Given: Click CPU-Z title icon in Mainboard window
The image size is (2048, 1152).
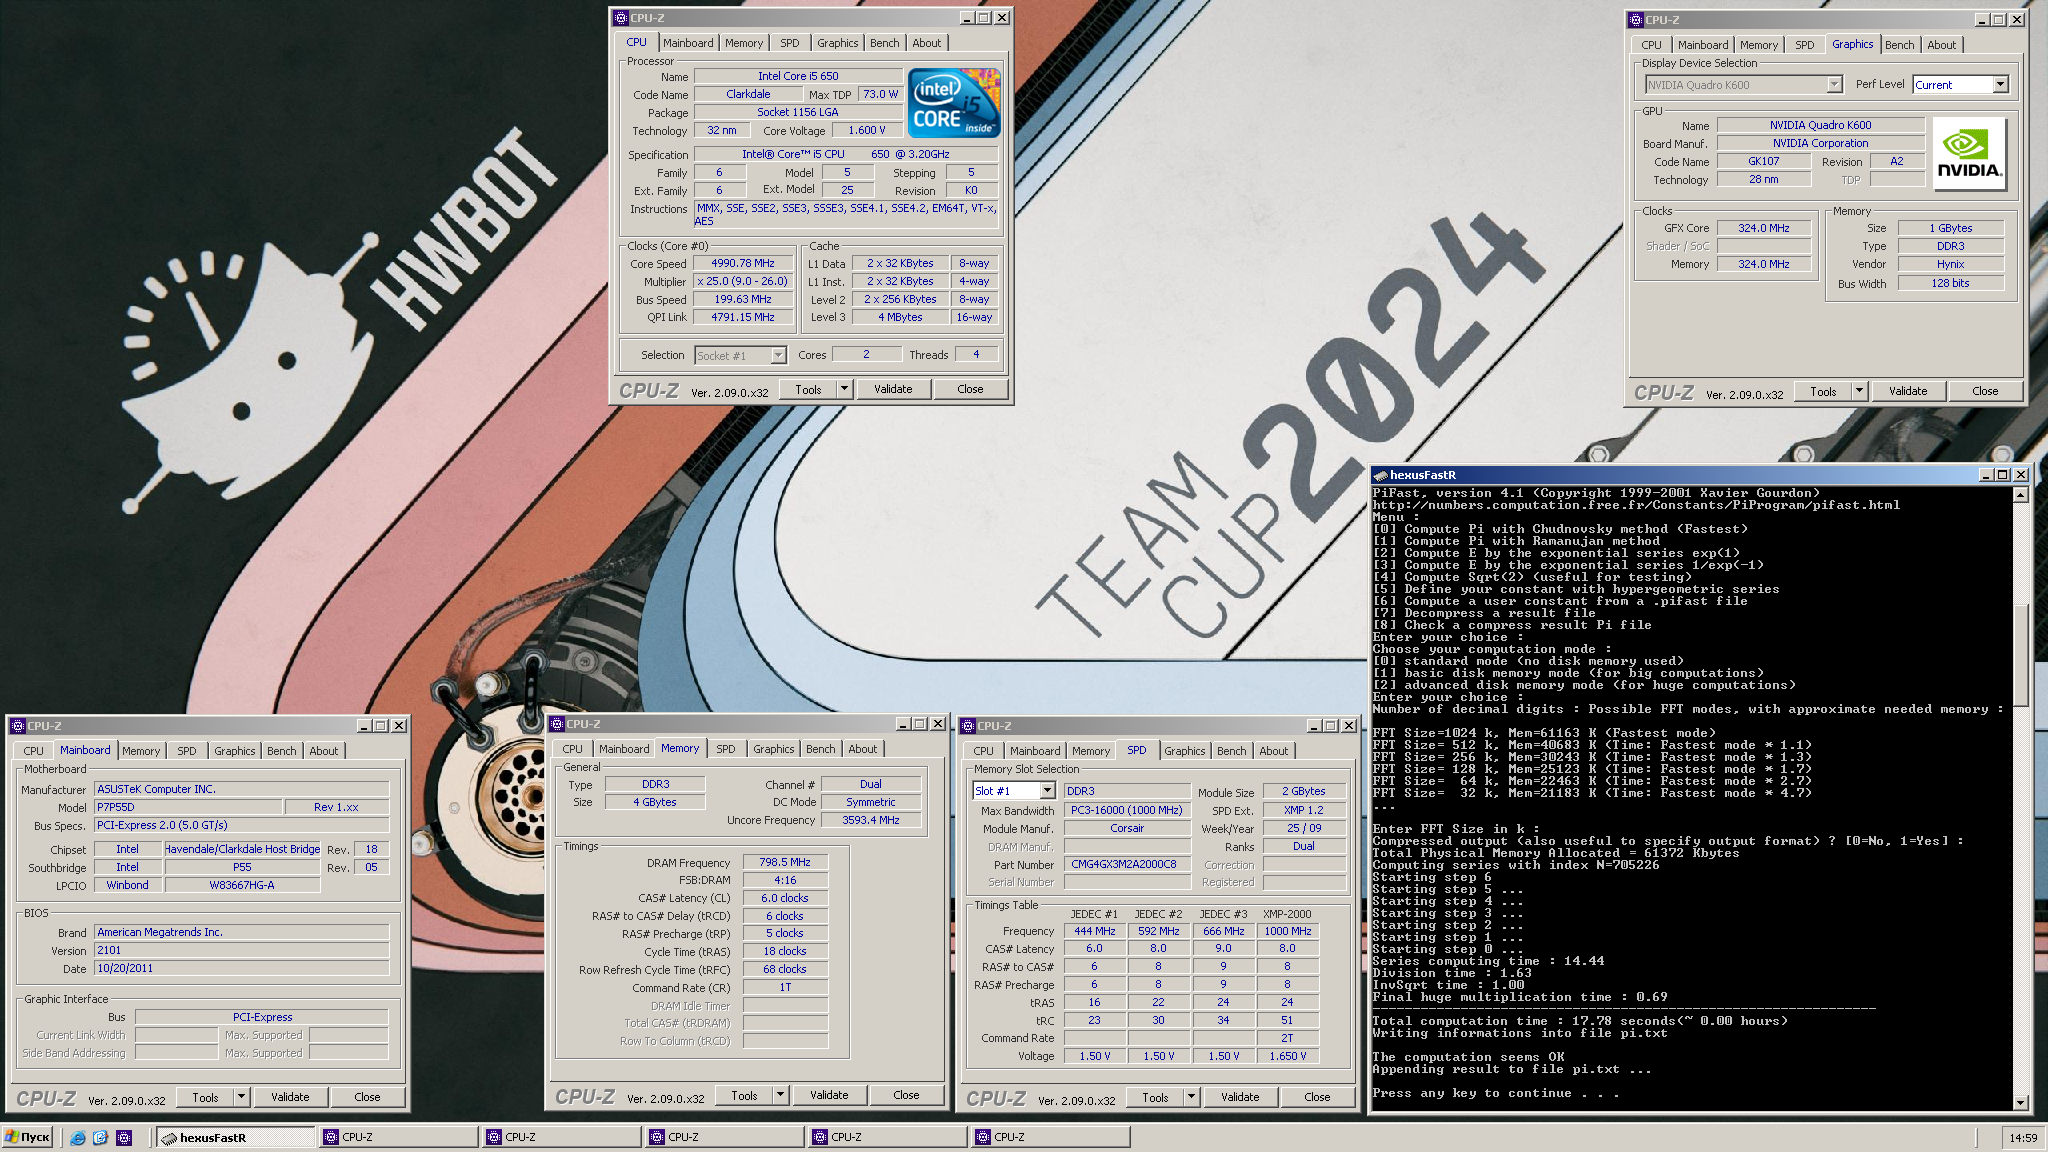Looking at the screenshot, I should tap(17, 726).
